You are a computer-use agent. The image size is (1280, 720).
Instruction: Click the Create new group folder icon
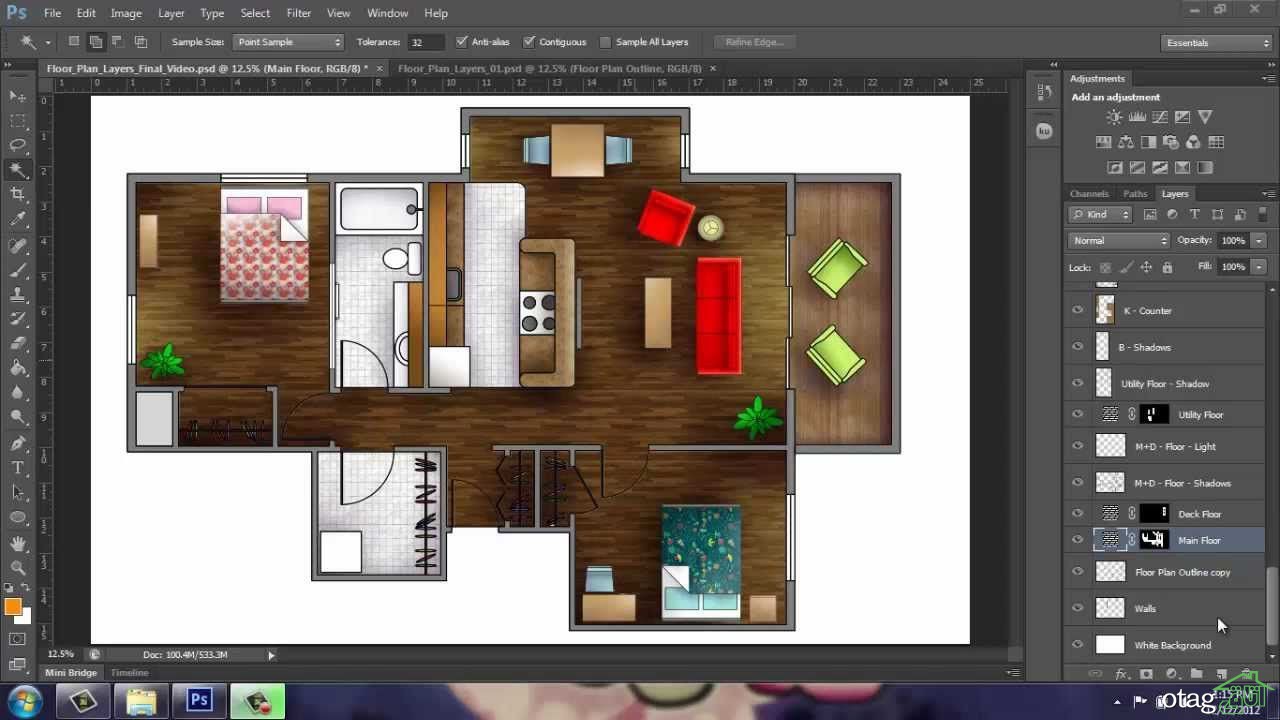point(1196,675)
